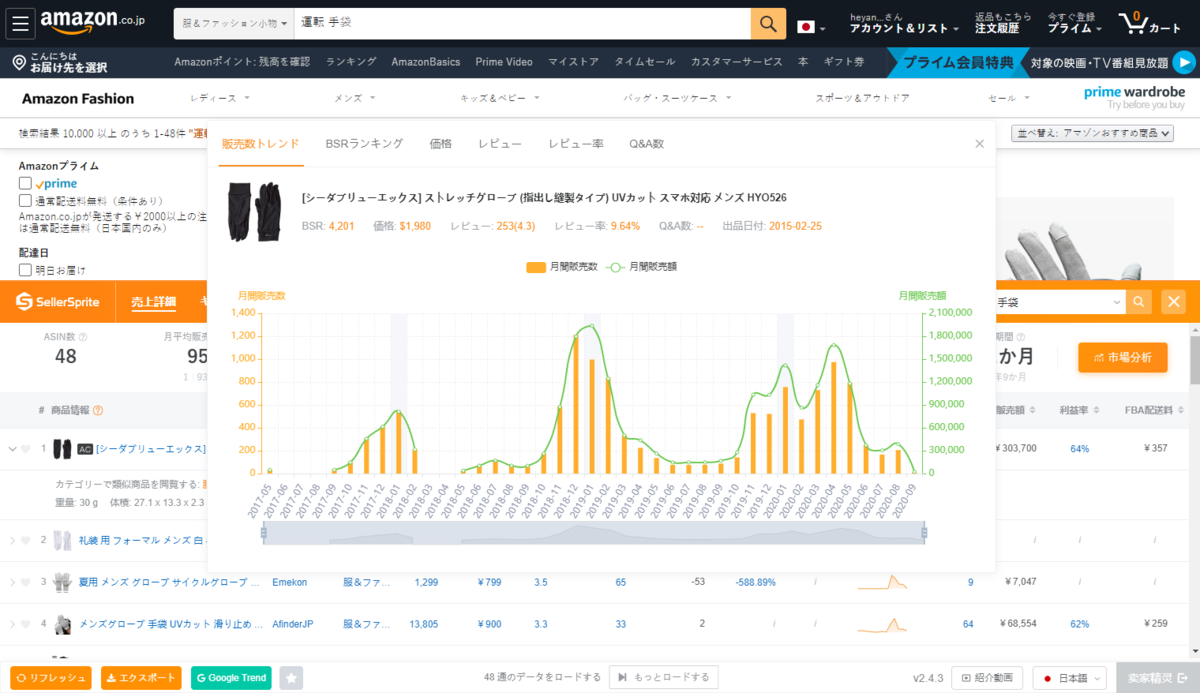Click the 紹介動画 button
This screenshot has height=693, width=1200.
987,678
